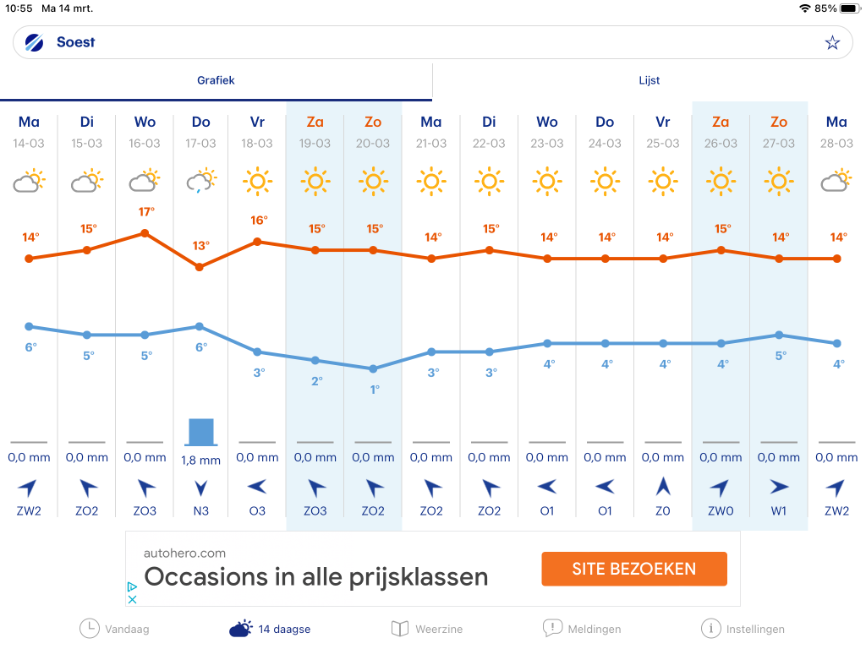
Task: Tap the favorite star icon
Action: pyautogui.click(x=832, y=43)
